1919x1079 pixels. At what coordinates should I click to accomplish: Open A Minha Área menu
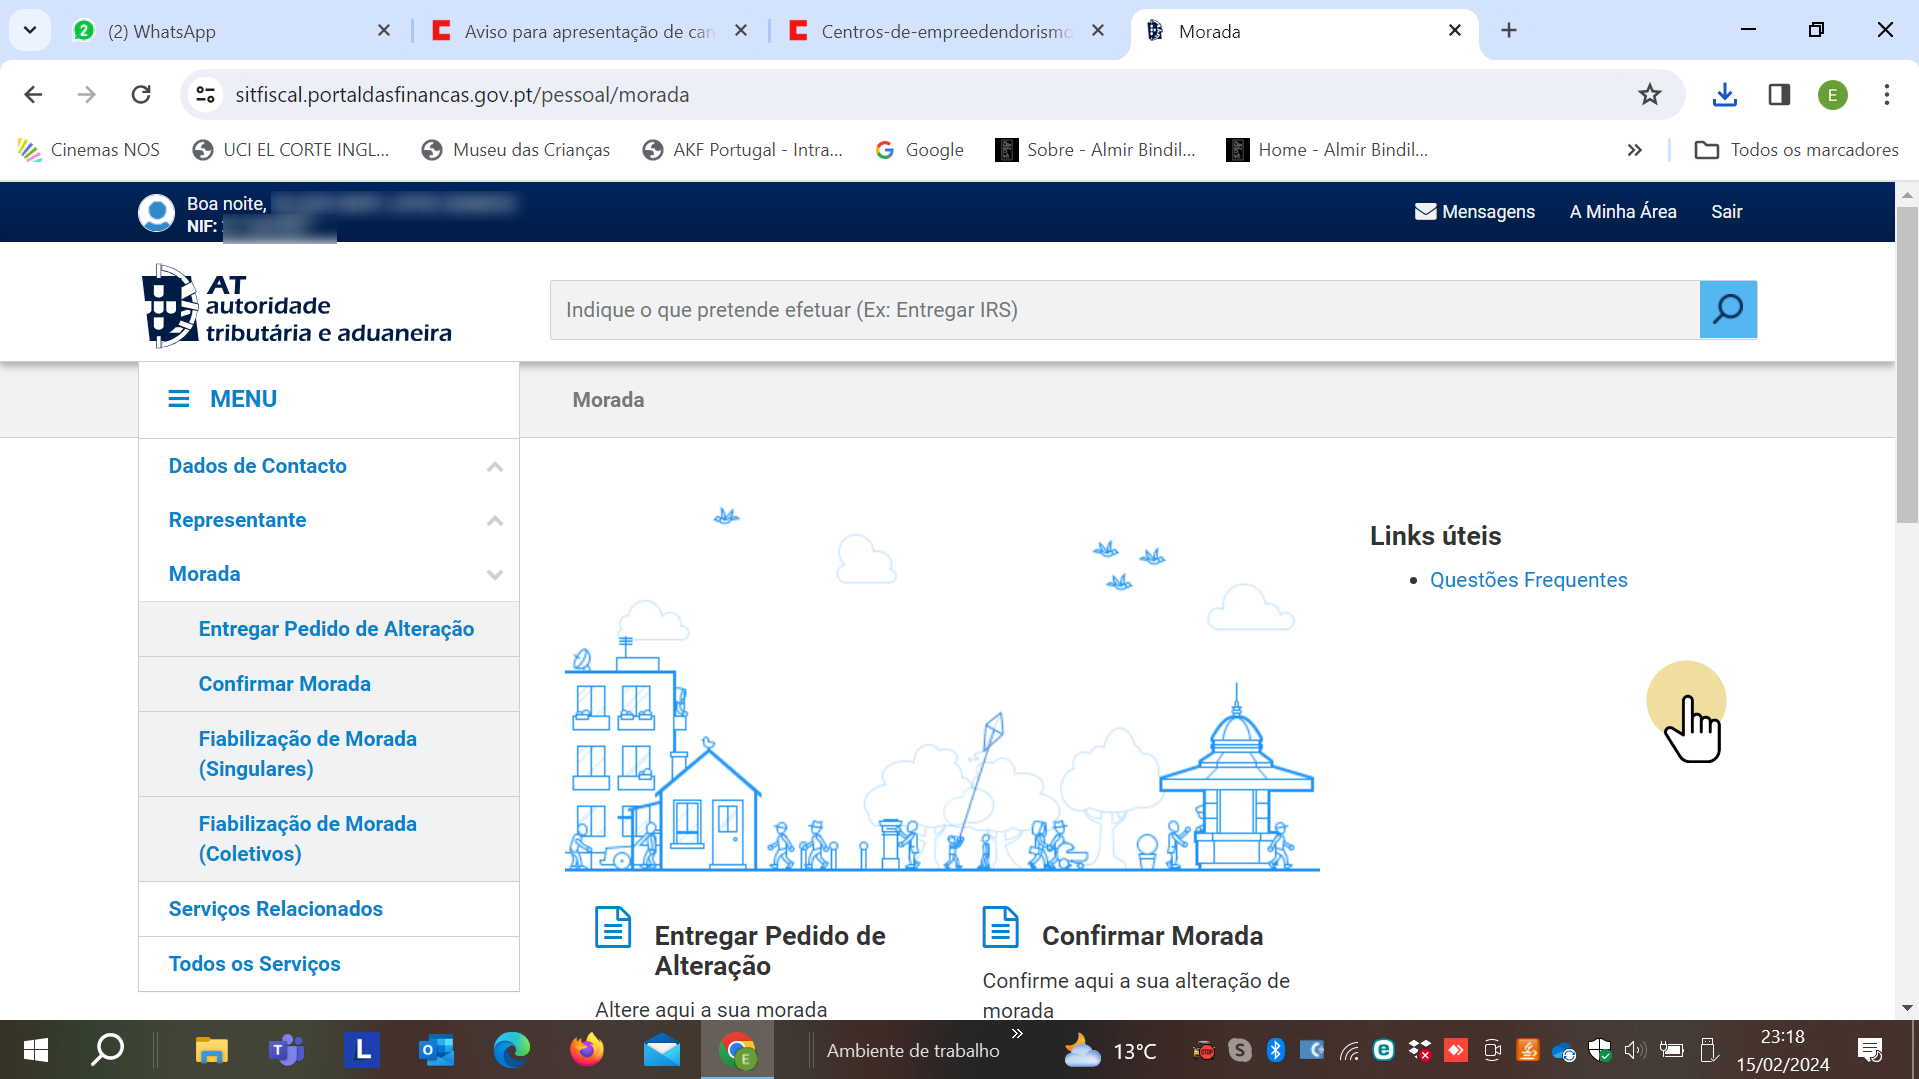tap(1622, 212)
